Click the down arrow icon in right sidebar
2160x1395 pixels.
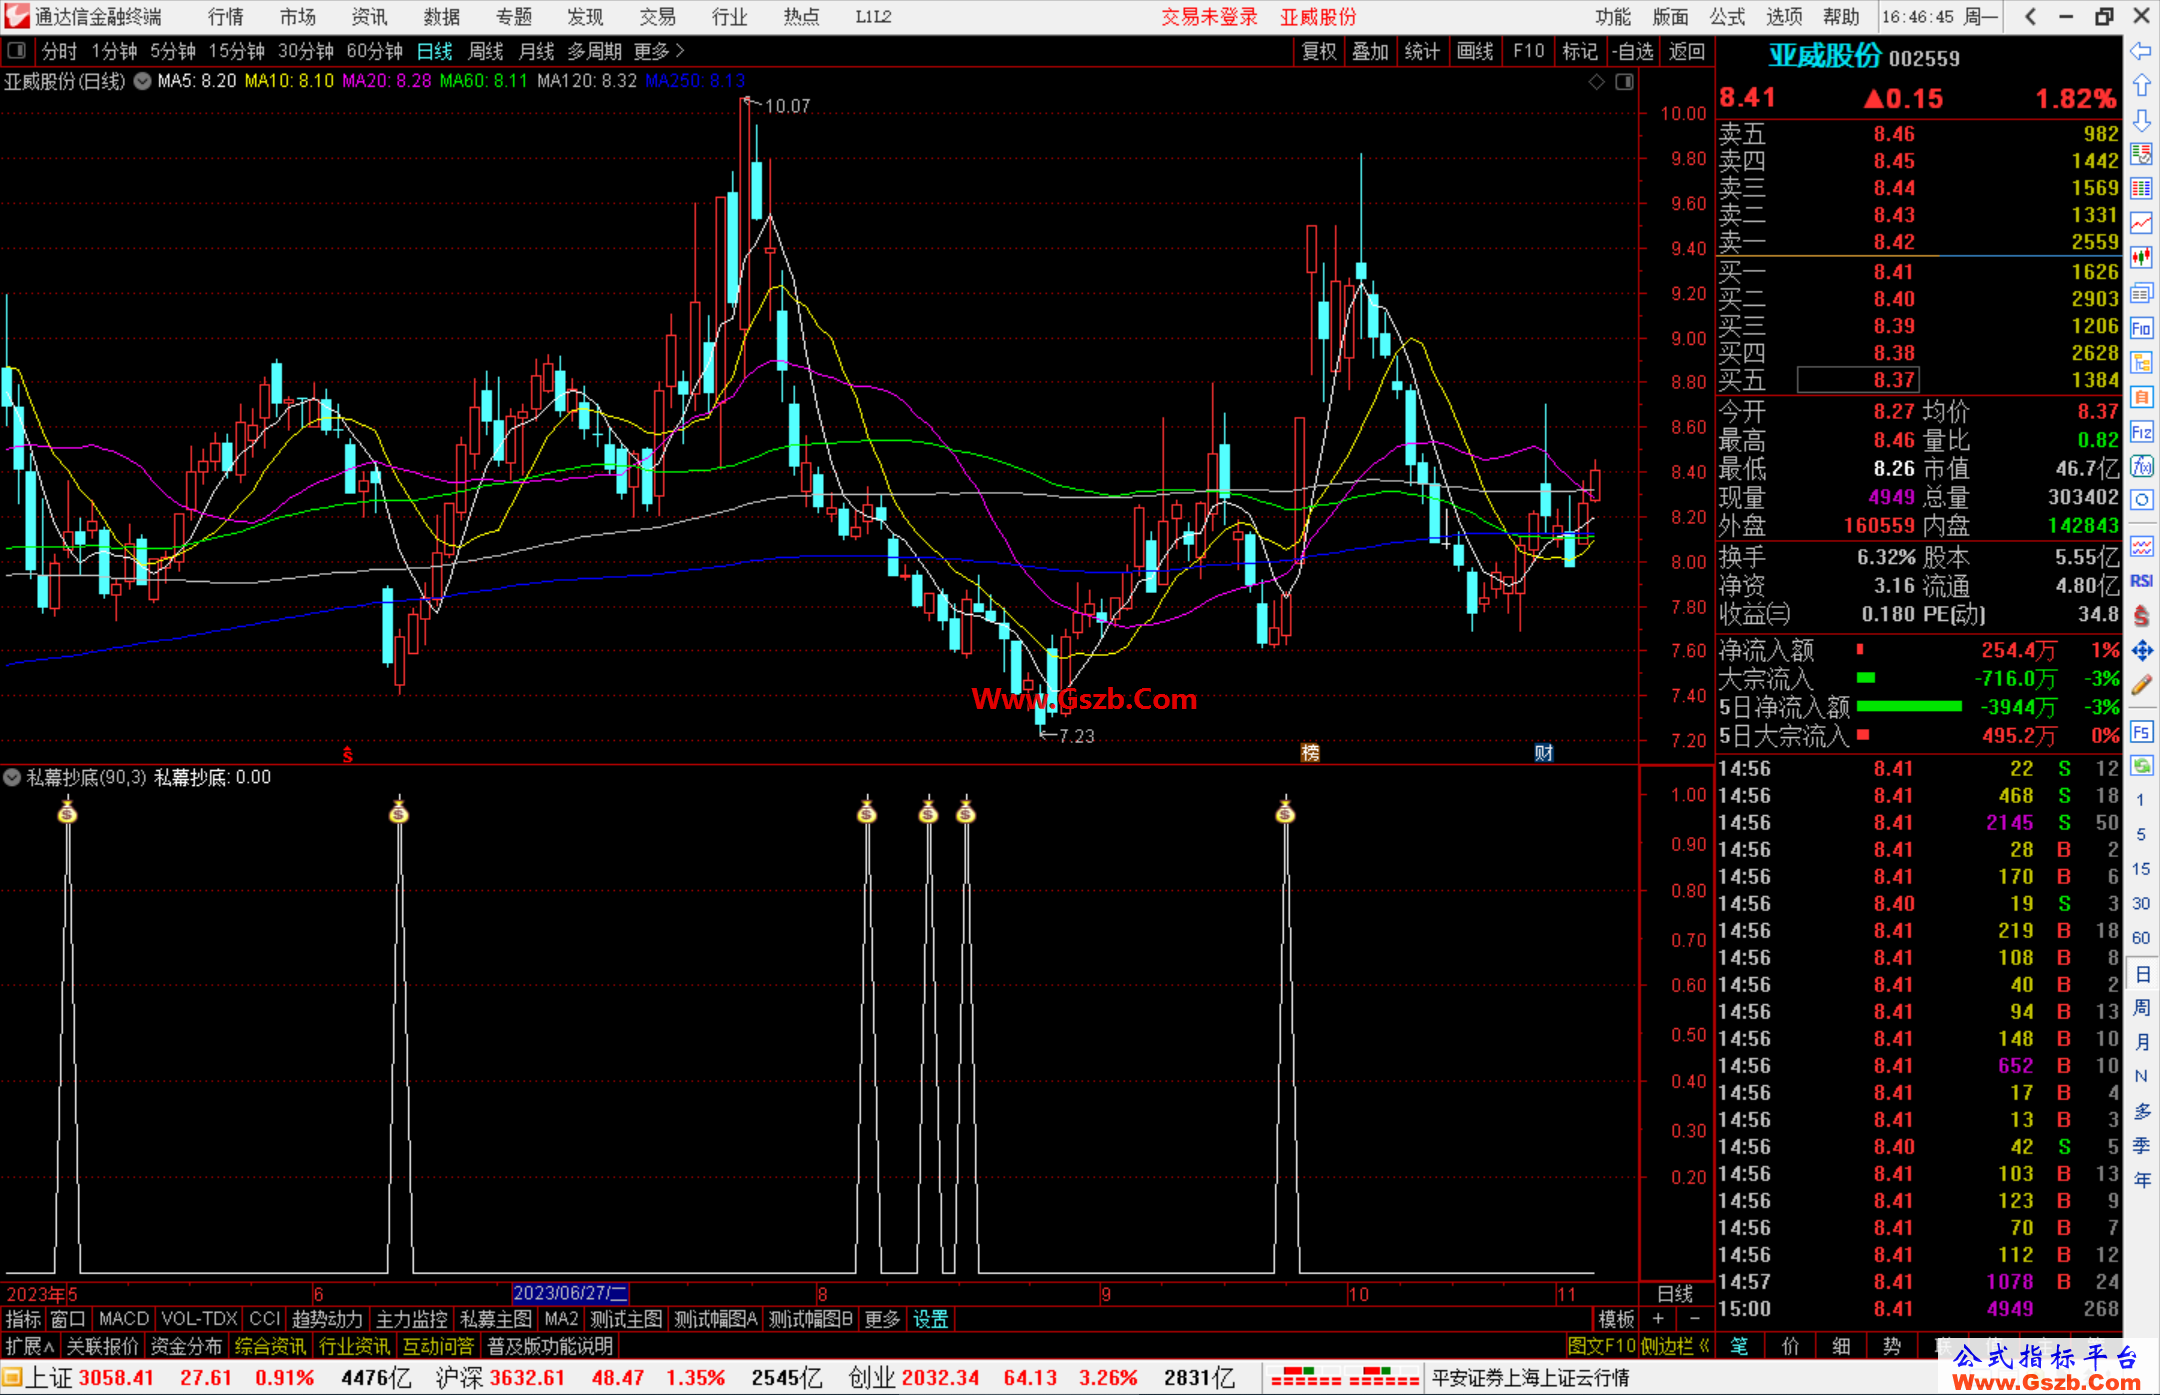(x=2141, y=120)
